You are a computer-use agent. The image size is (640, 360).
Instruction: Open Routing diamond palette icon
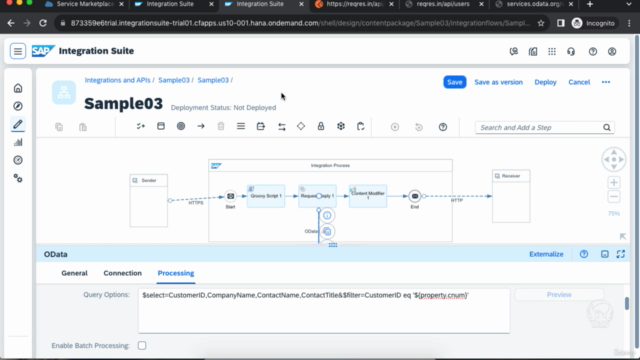point(301,127)
